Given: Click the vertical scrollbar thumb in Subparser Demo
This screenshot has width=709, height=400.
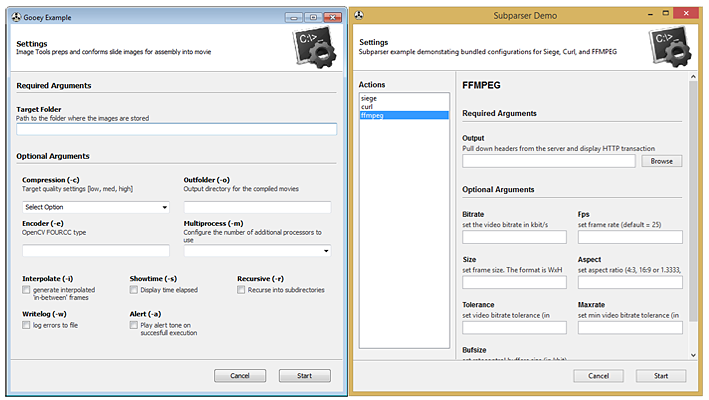Looking at the screenshot, I should [x=693, y=202].
